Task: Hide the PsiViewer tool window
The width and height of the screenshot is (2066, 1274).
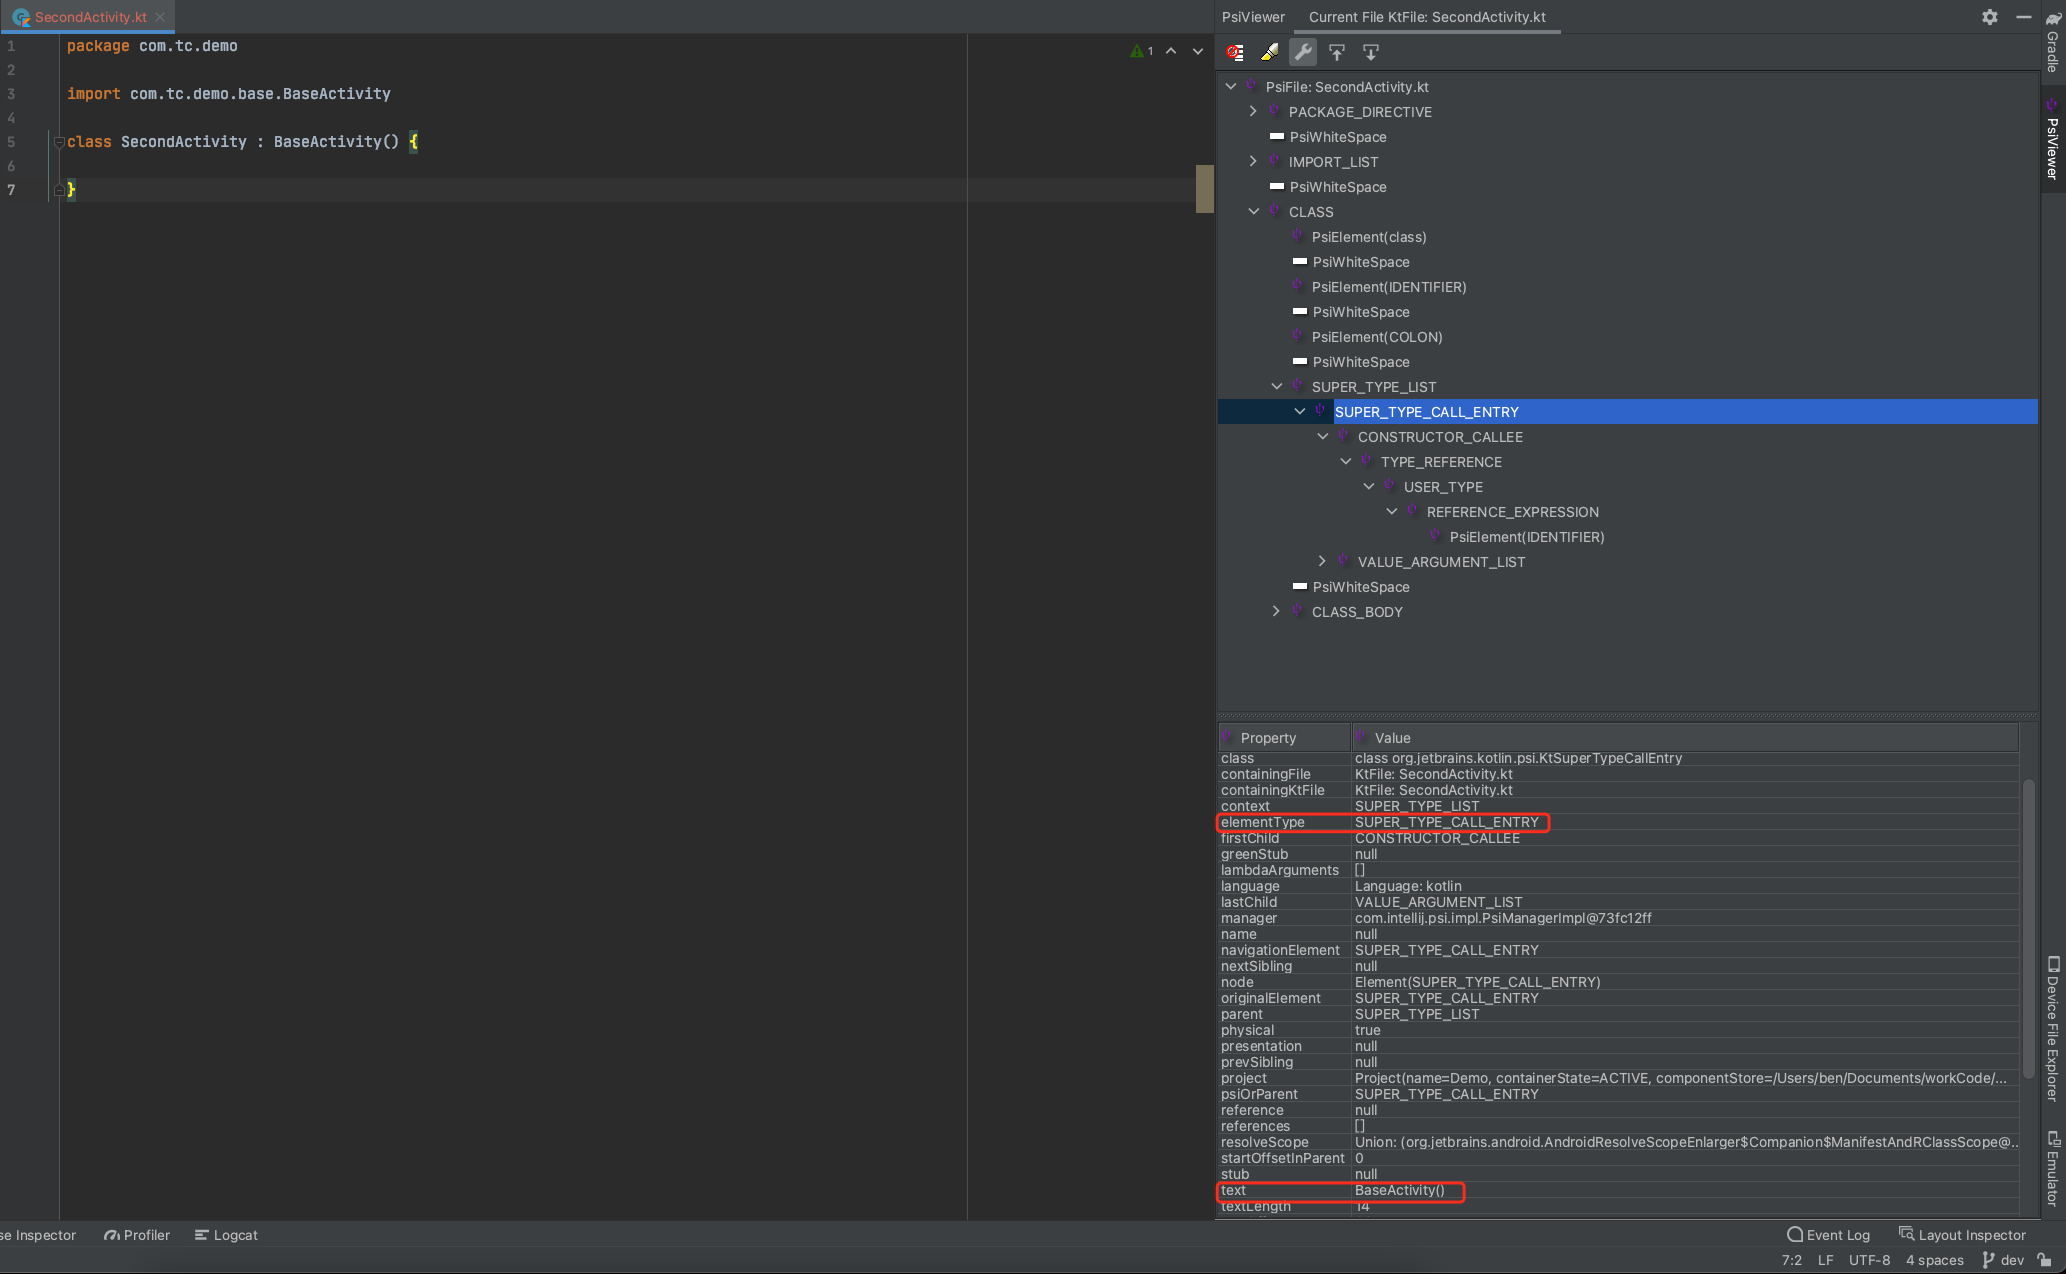Action: 2024,17
